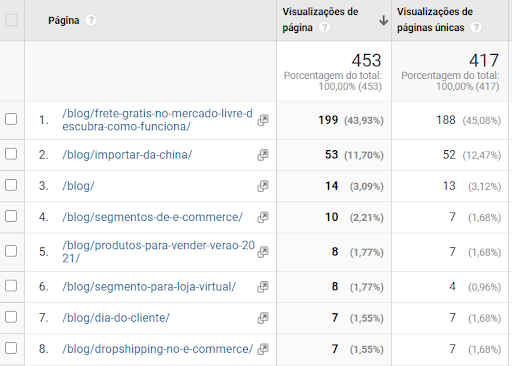Open the /blog/produtos-para-vender-verao-2021/ link
This screenshot has width=512, height=366.
click(x=158, y=252)
